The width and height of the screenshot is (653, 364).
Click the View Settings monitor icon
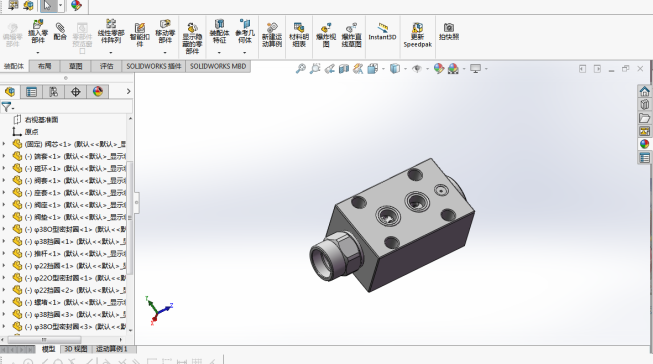click(475, 68)
